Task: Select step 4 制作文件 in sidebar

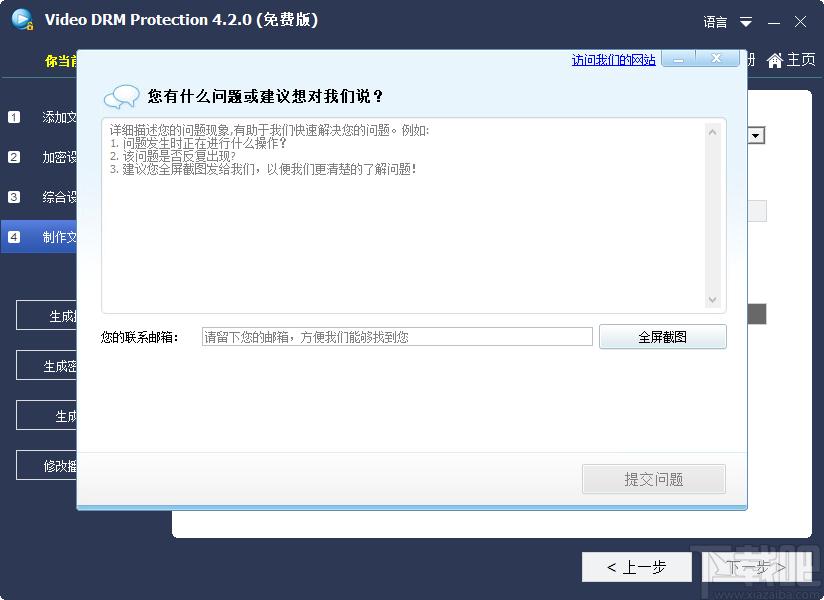Action: pos(39,236)
